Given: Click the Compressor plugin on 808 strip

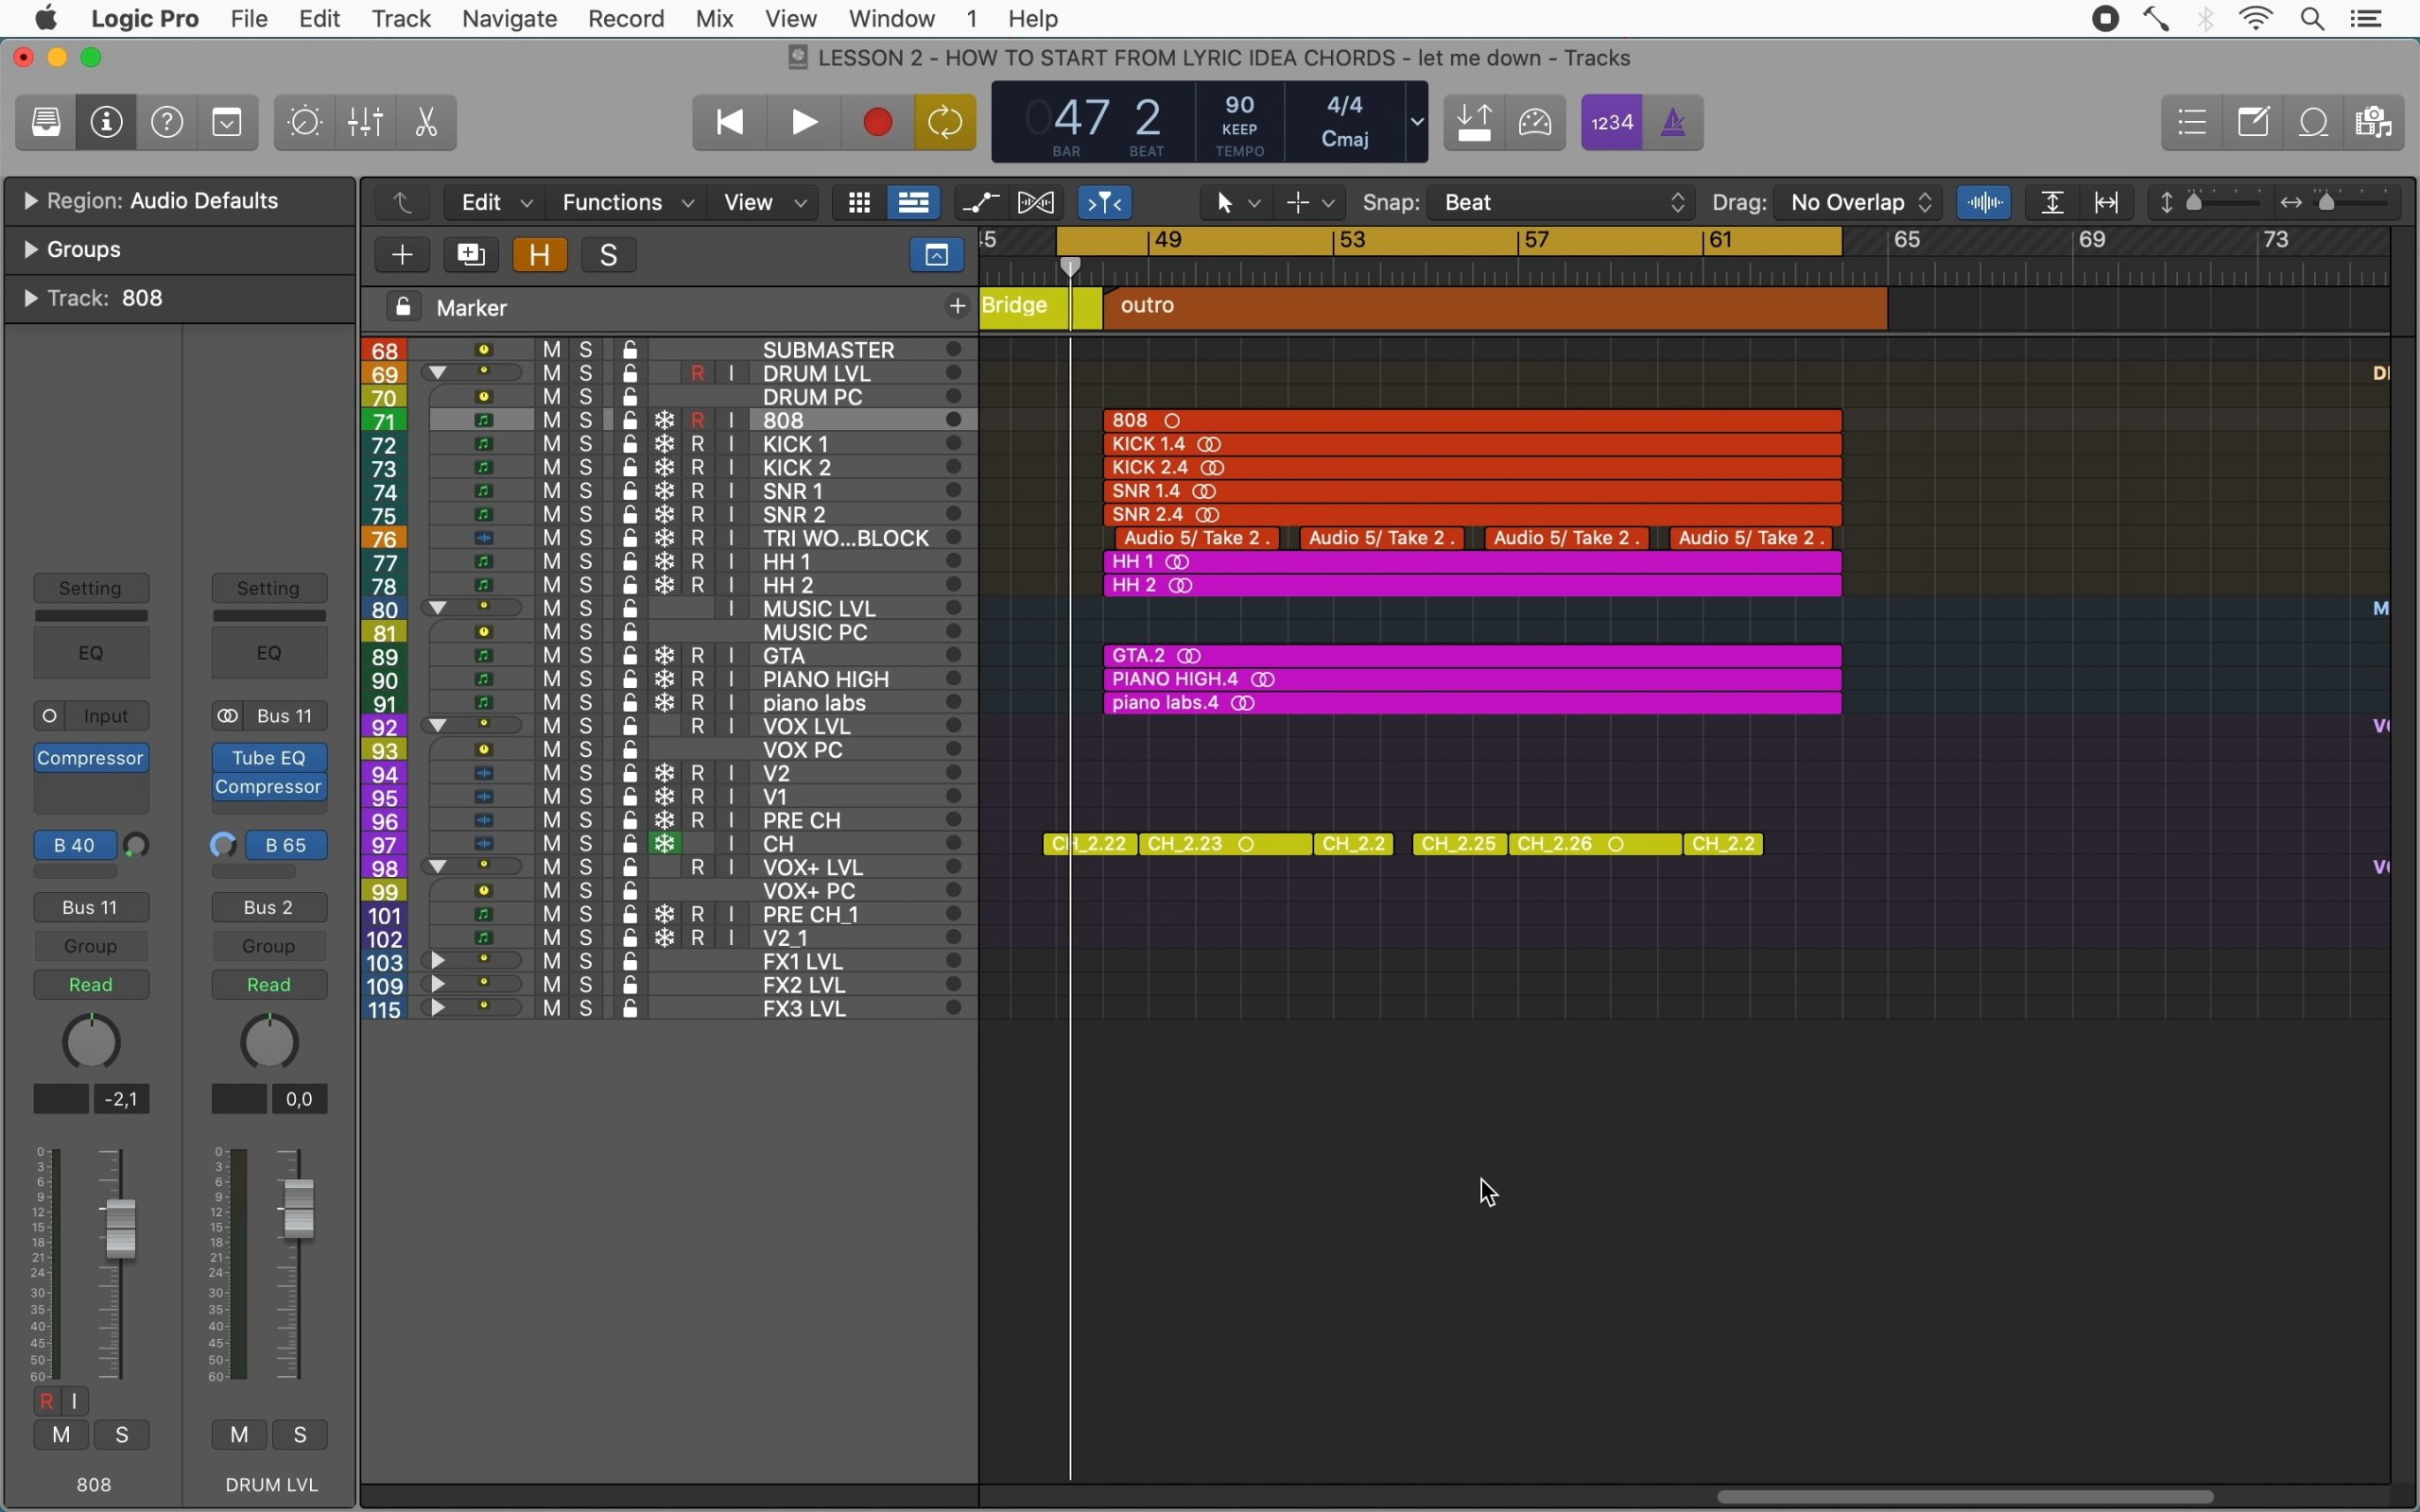Looking at the screenshot, I should 91,758.
